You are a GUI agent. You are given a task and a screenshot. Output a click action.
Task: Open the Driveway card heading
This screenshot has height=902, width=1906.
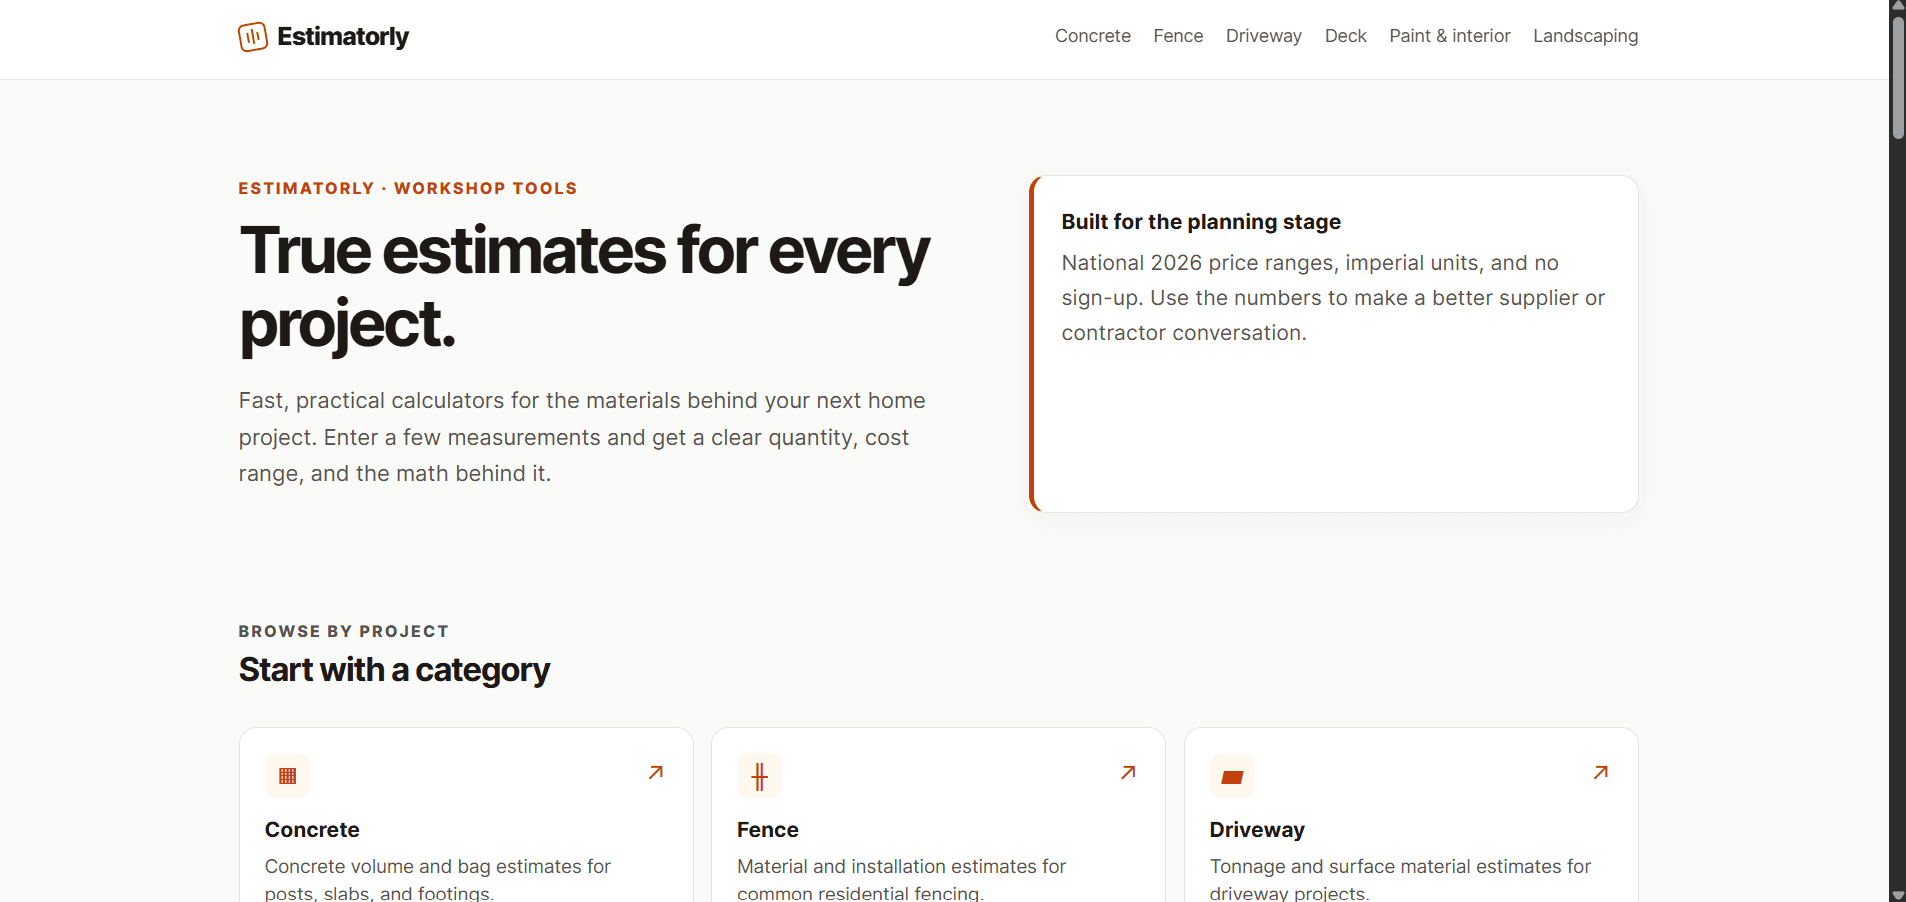coord(1257,830)
